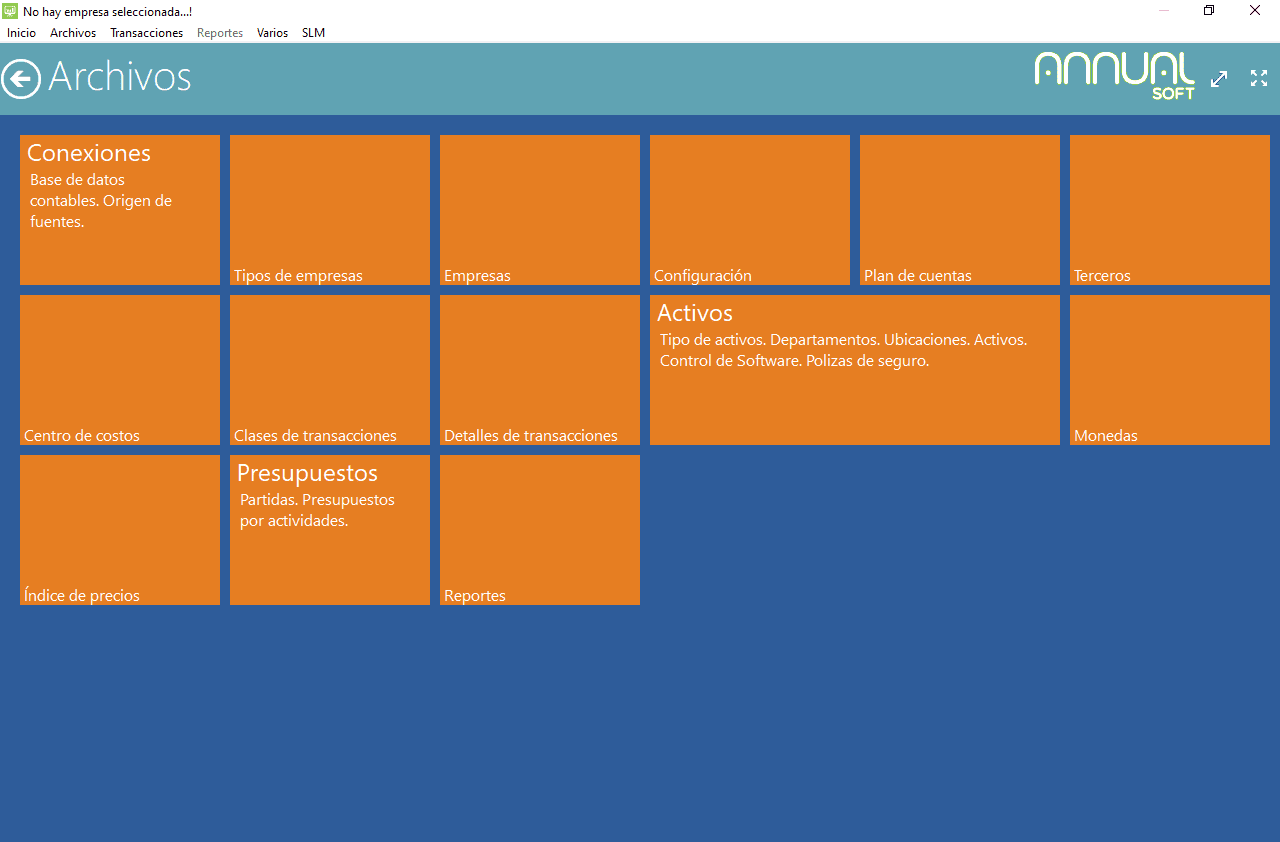Open the SLM menu
The width and height of the screenshot is (1280, 842).
313,33
